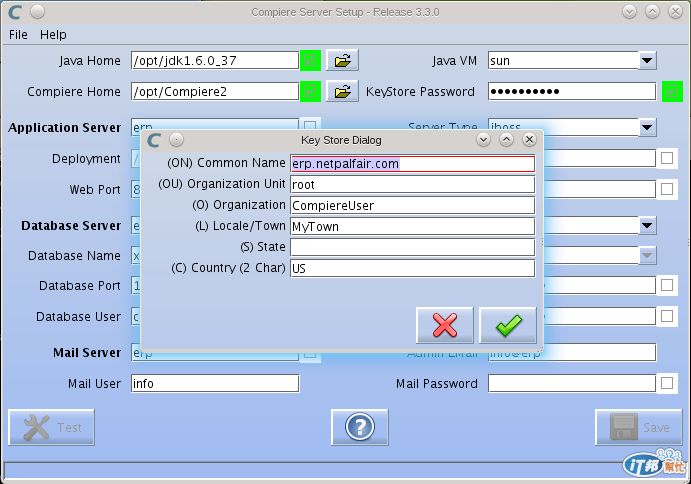691x484 pixels.
Task: Toggle the Compiere Home green verification checkbox
Action: click(x=310, y=91)
